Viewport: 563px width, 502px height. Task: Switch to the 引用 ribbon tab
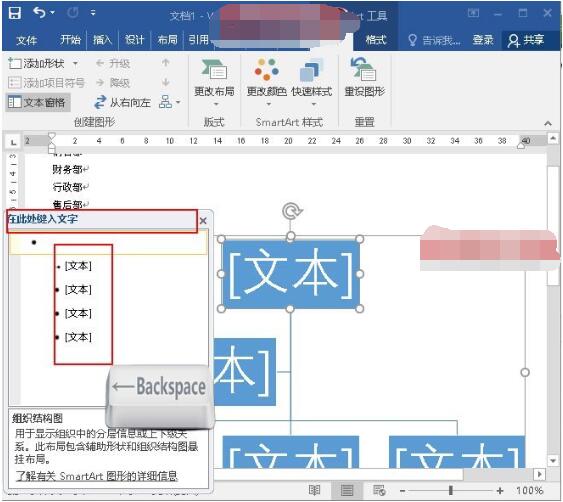click(x=199, y=39)
